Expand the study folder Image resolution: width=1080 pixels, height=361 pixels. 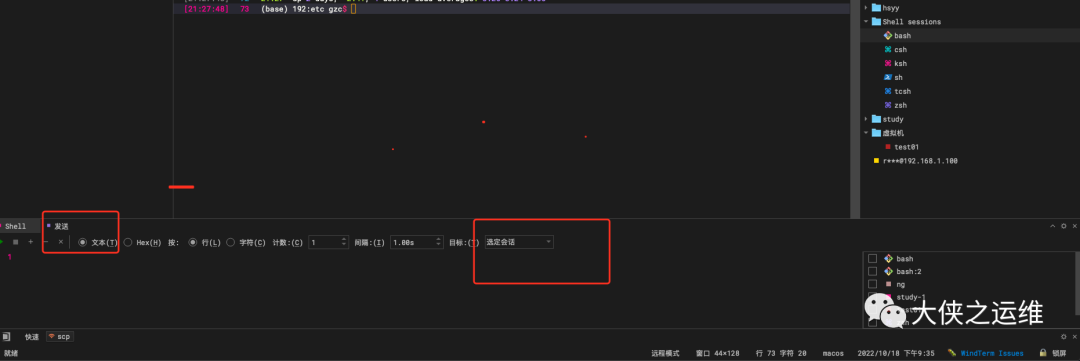(866, 119)
